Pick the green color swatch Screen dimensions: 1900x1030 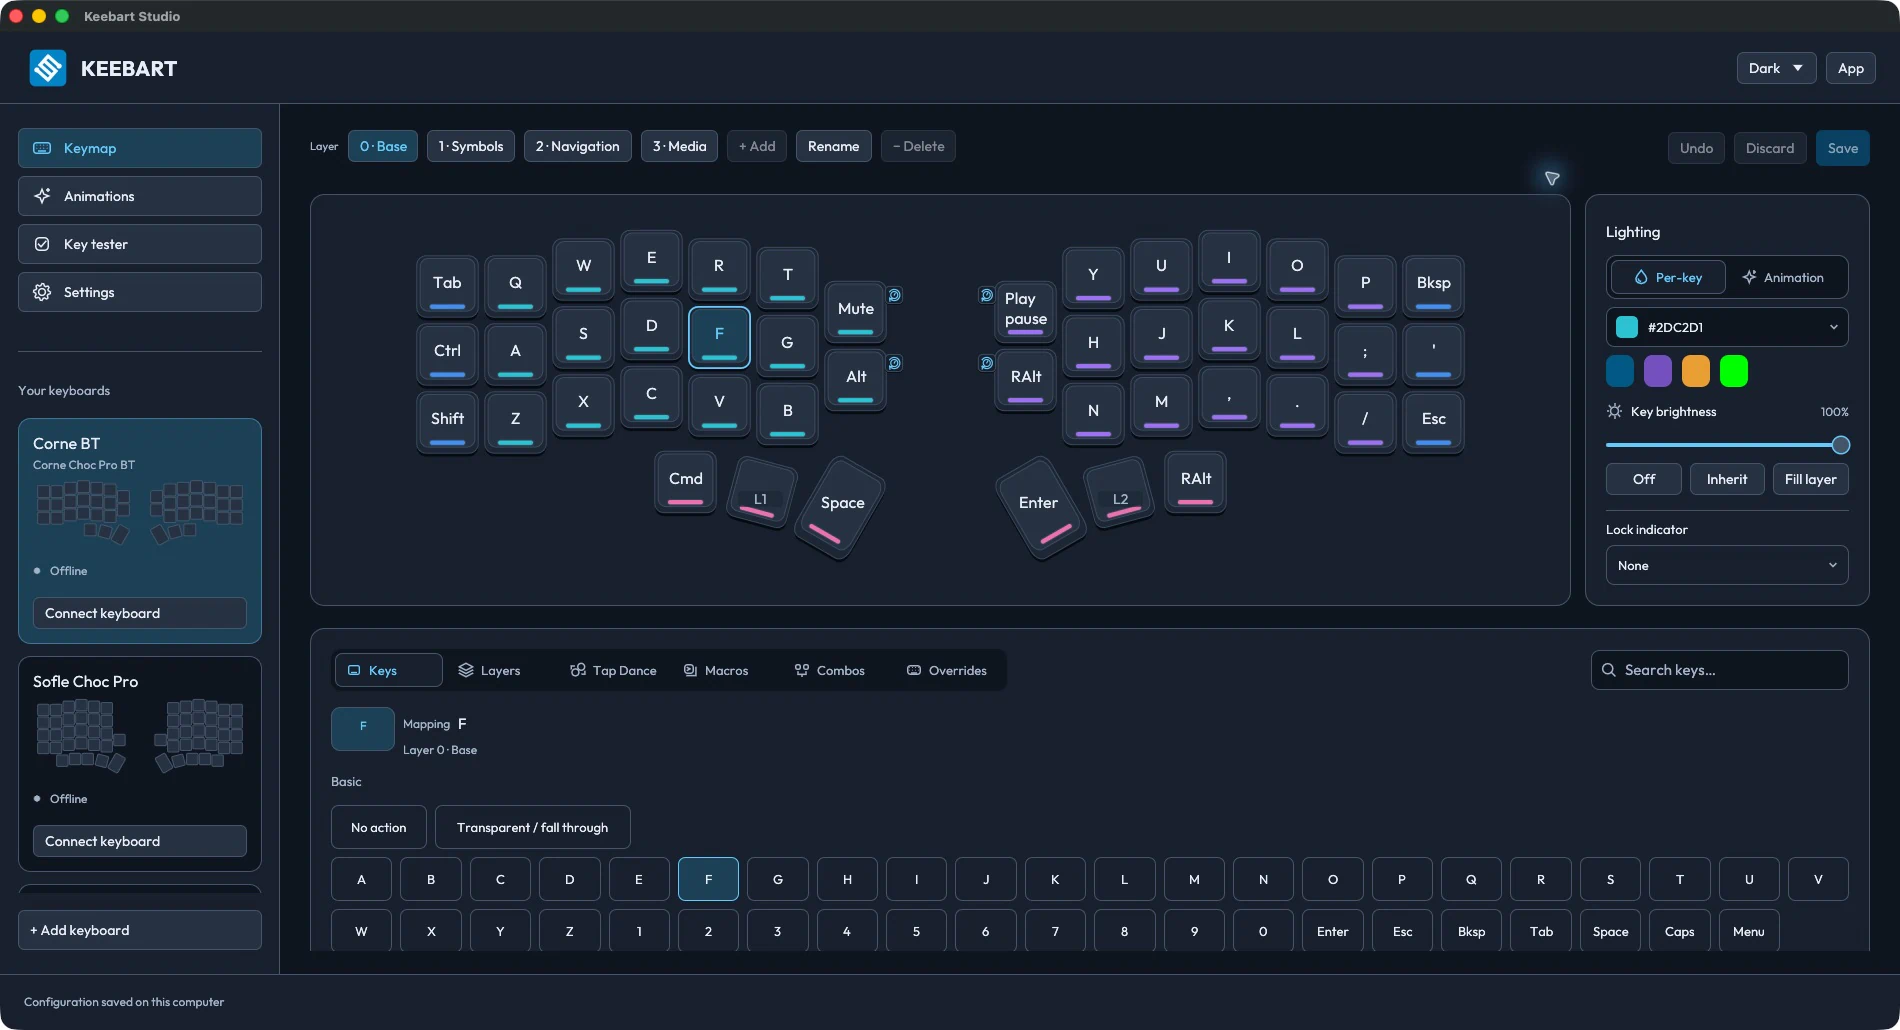coord(1734,371)
